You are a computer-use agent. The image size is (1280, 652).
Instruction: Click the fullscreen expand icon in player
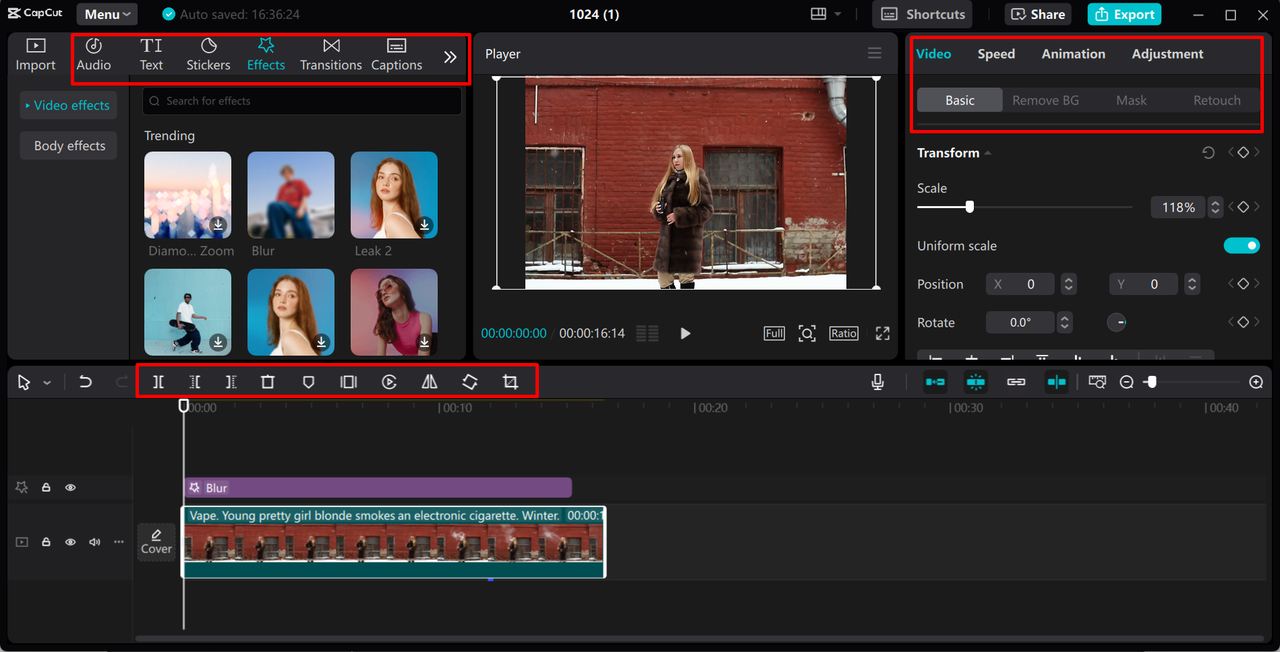(x=882, y=333)
